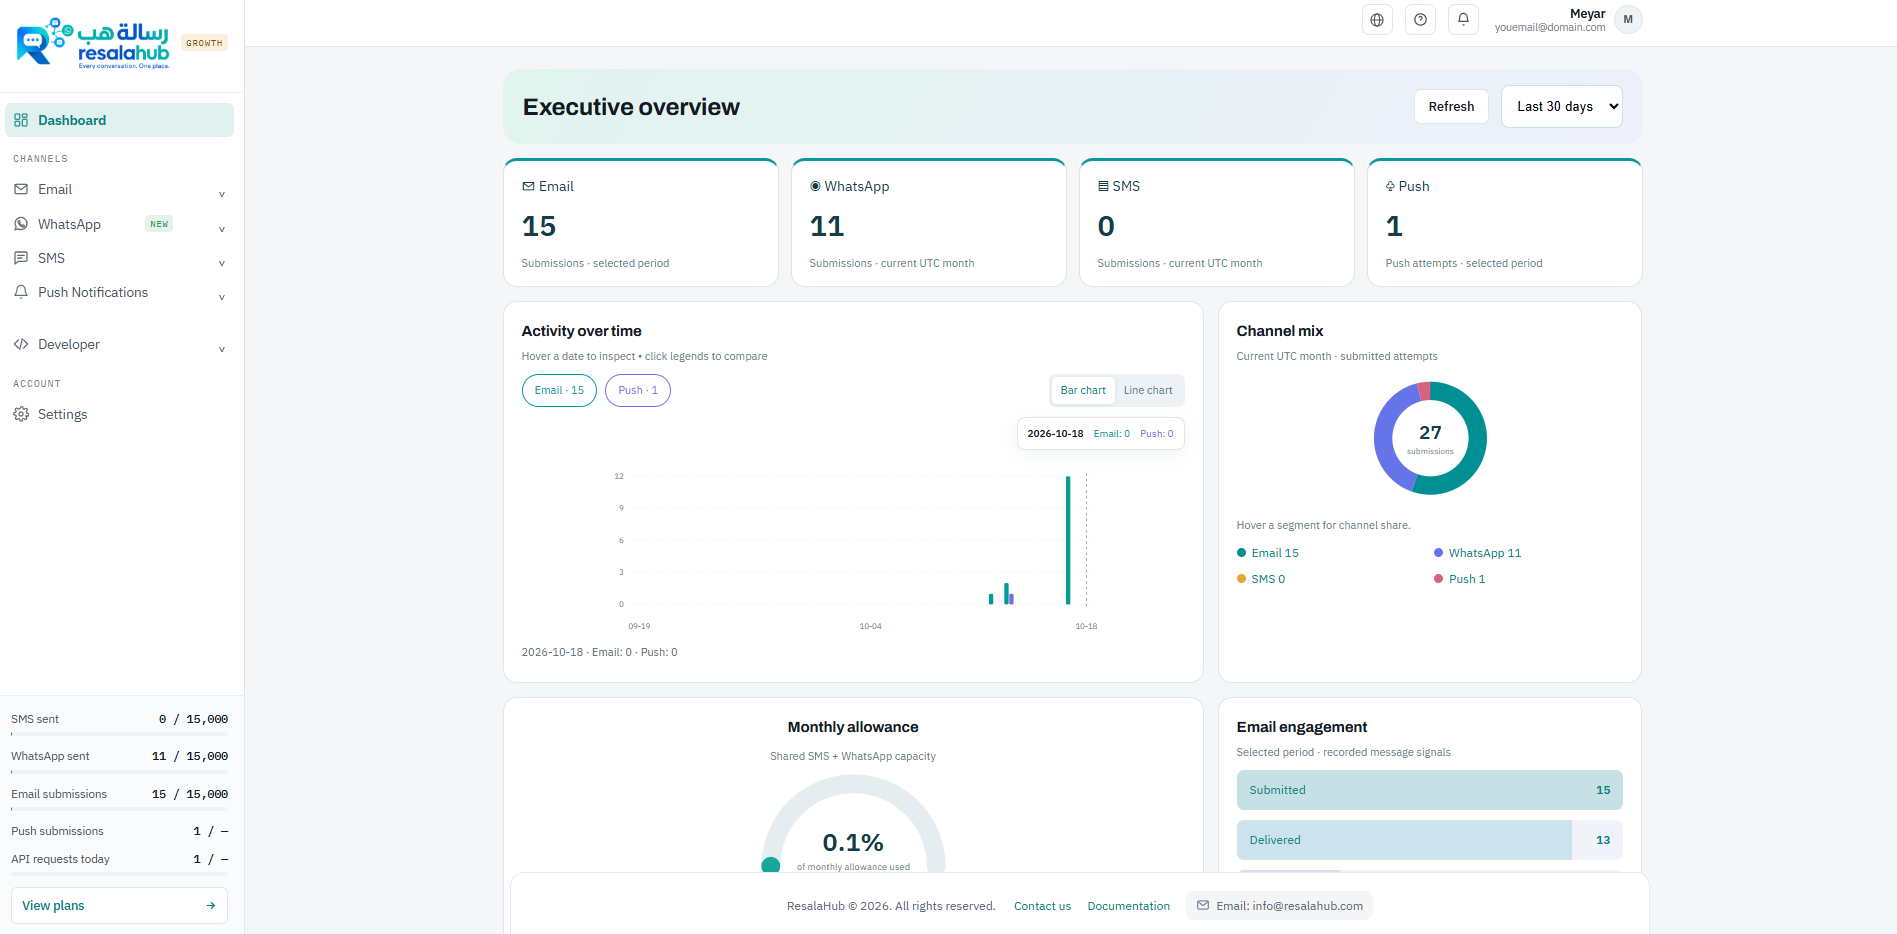This screenshot has width=1897, height=934.
Task: Click the View plans button
Action: 119,906
